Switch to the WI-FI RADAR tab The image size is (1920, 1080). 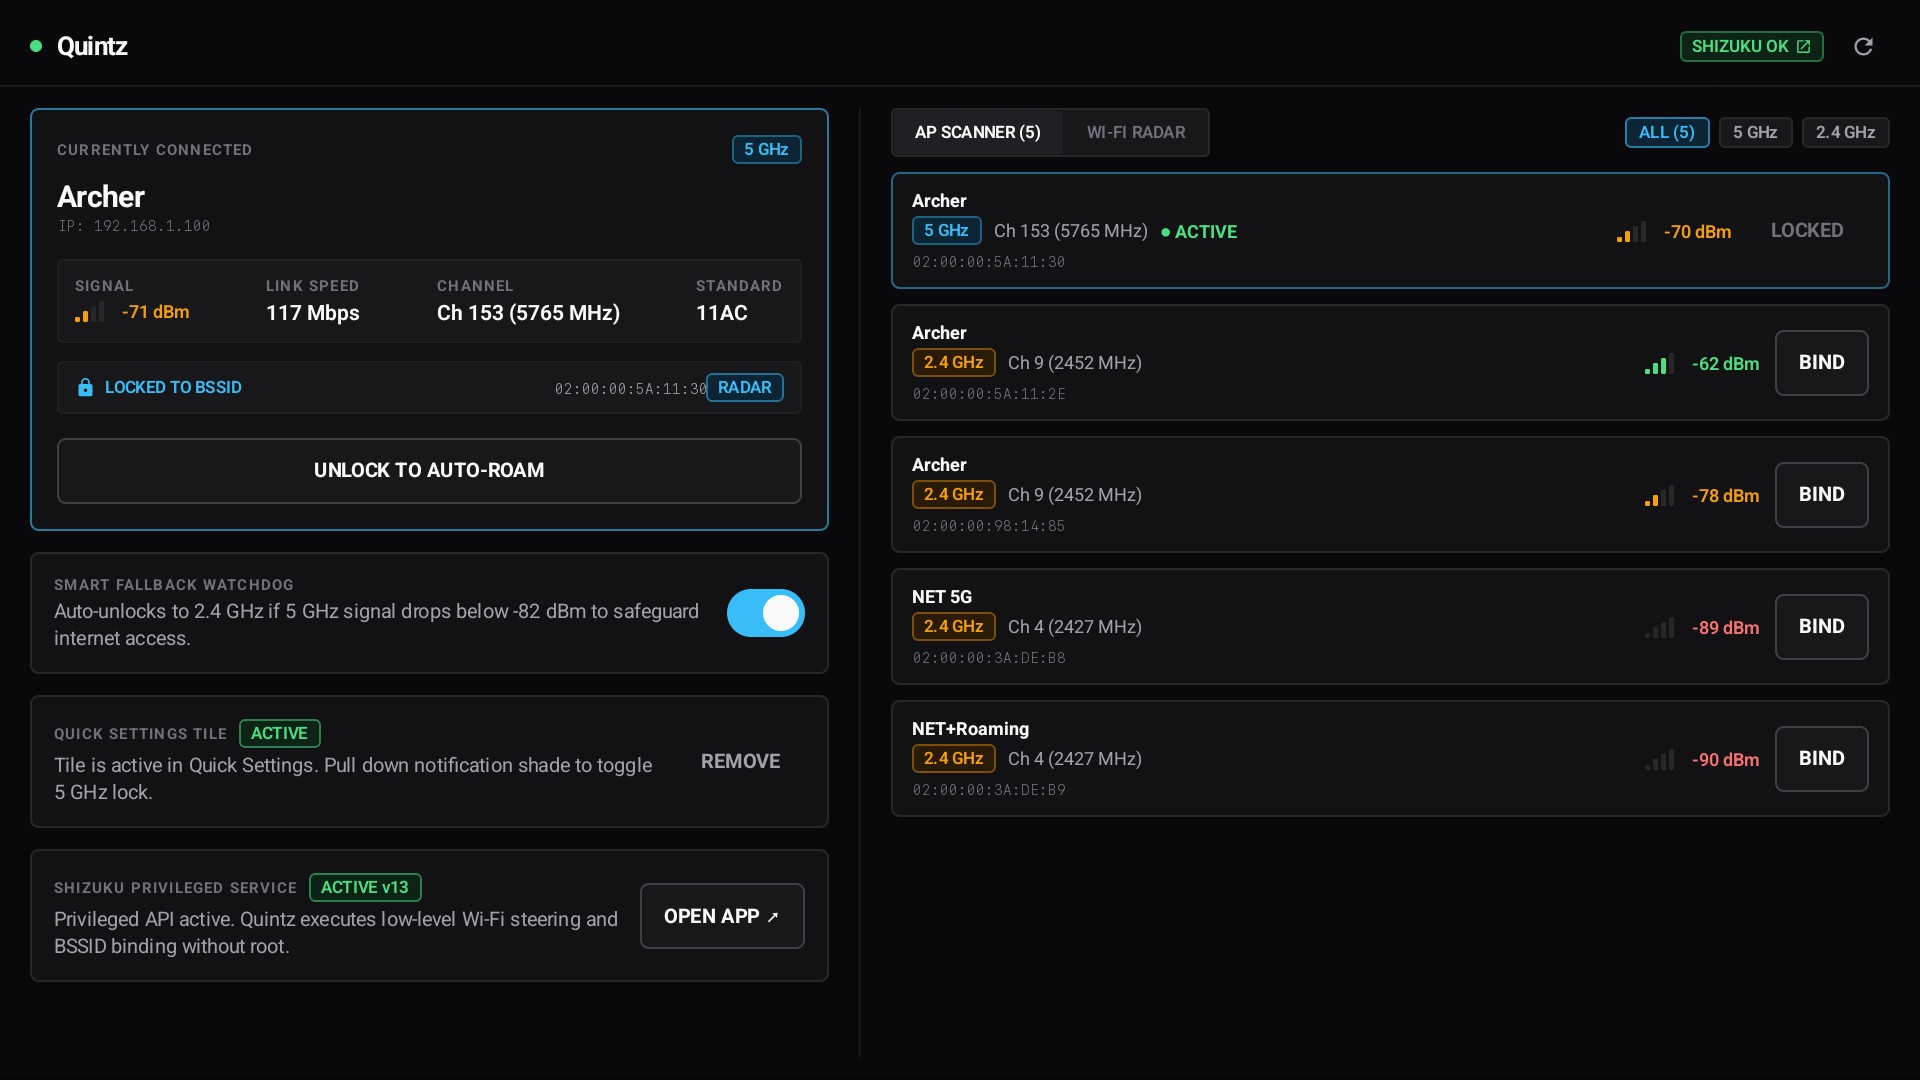click(x=1136, y=132)
